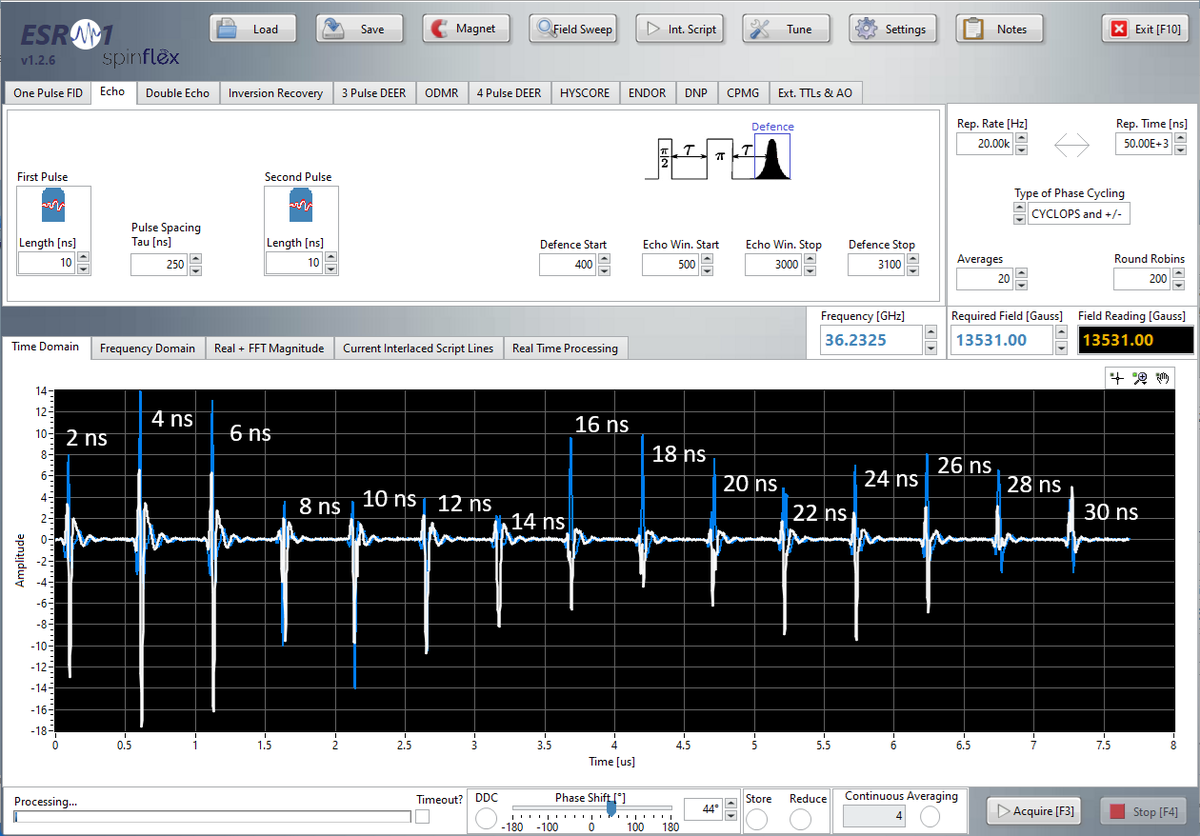Increase First Pulse Length with up arrow
The height and width of the screenshot is (836, 1200).
(83, 258)
